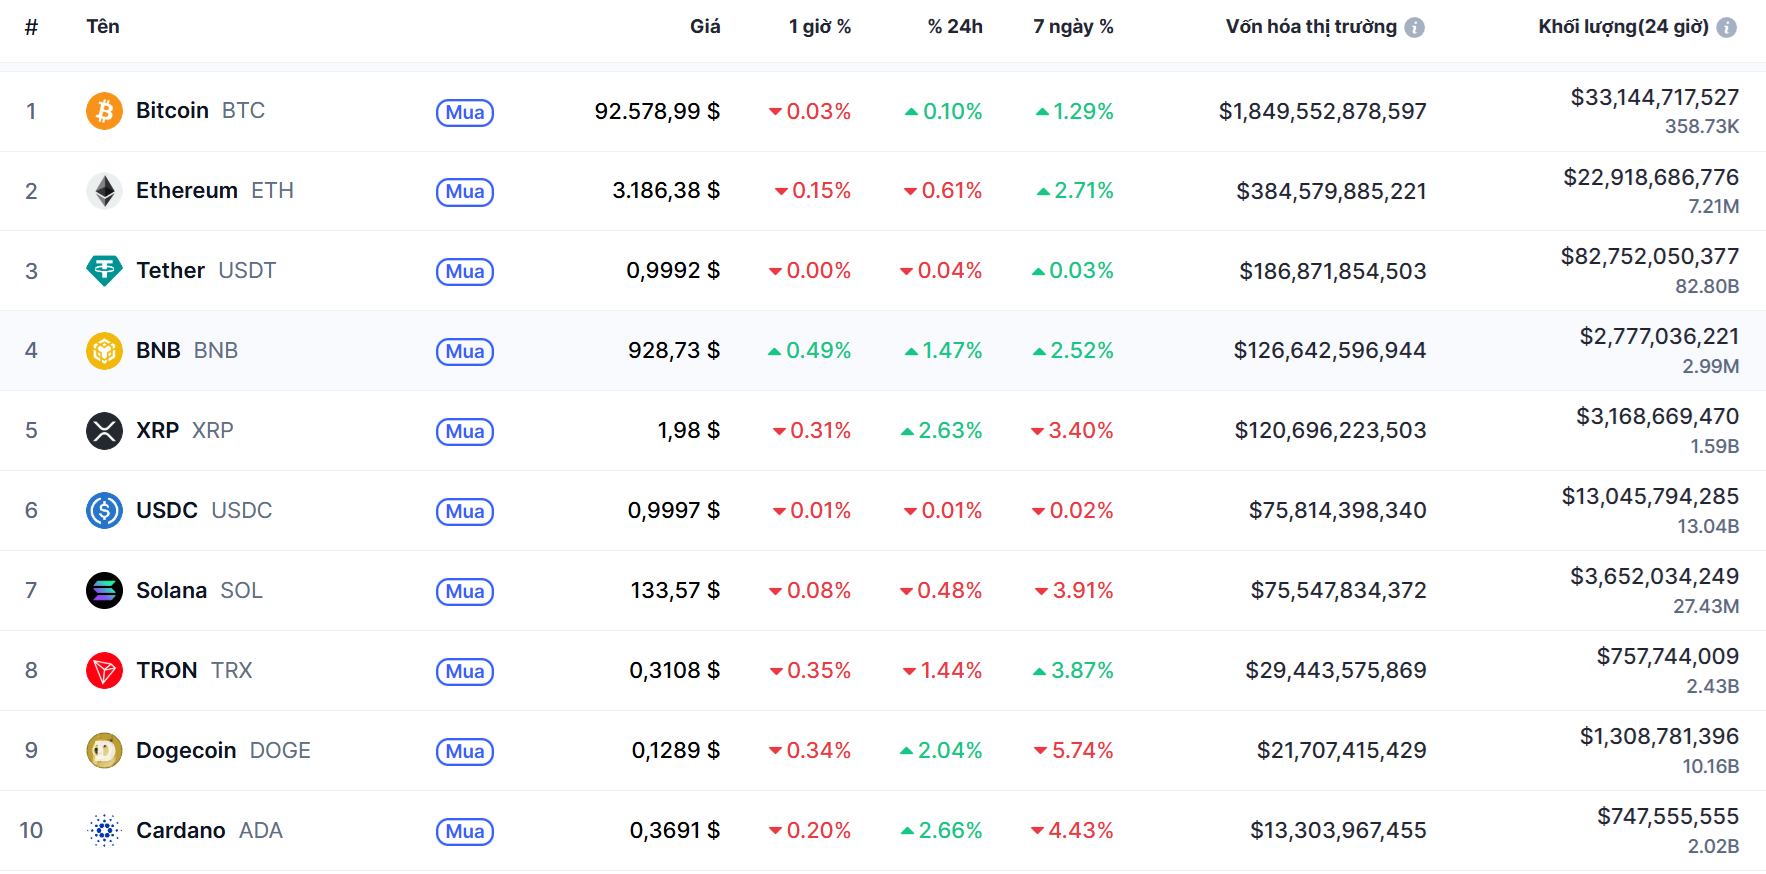Image resolution: width=1766 pixels, height=874 pixels.
Task: Click Tether market cap $186,871,854,503
Action: point(1333,271)
